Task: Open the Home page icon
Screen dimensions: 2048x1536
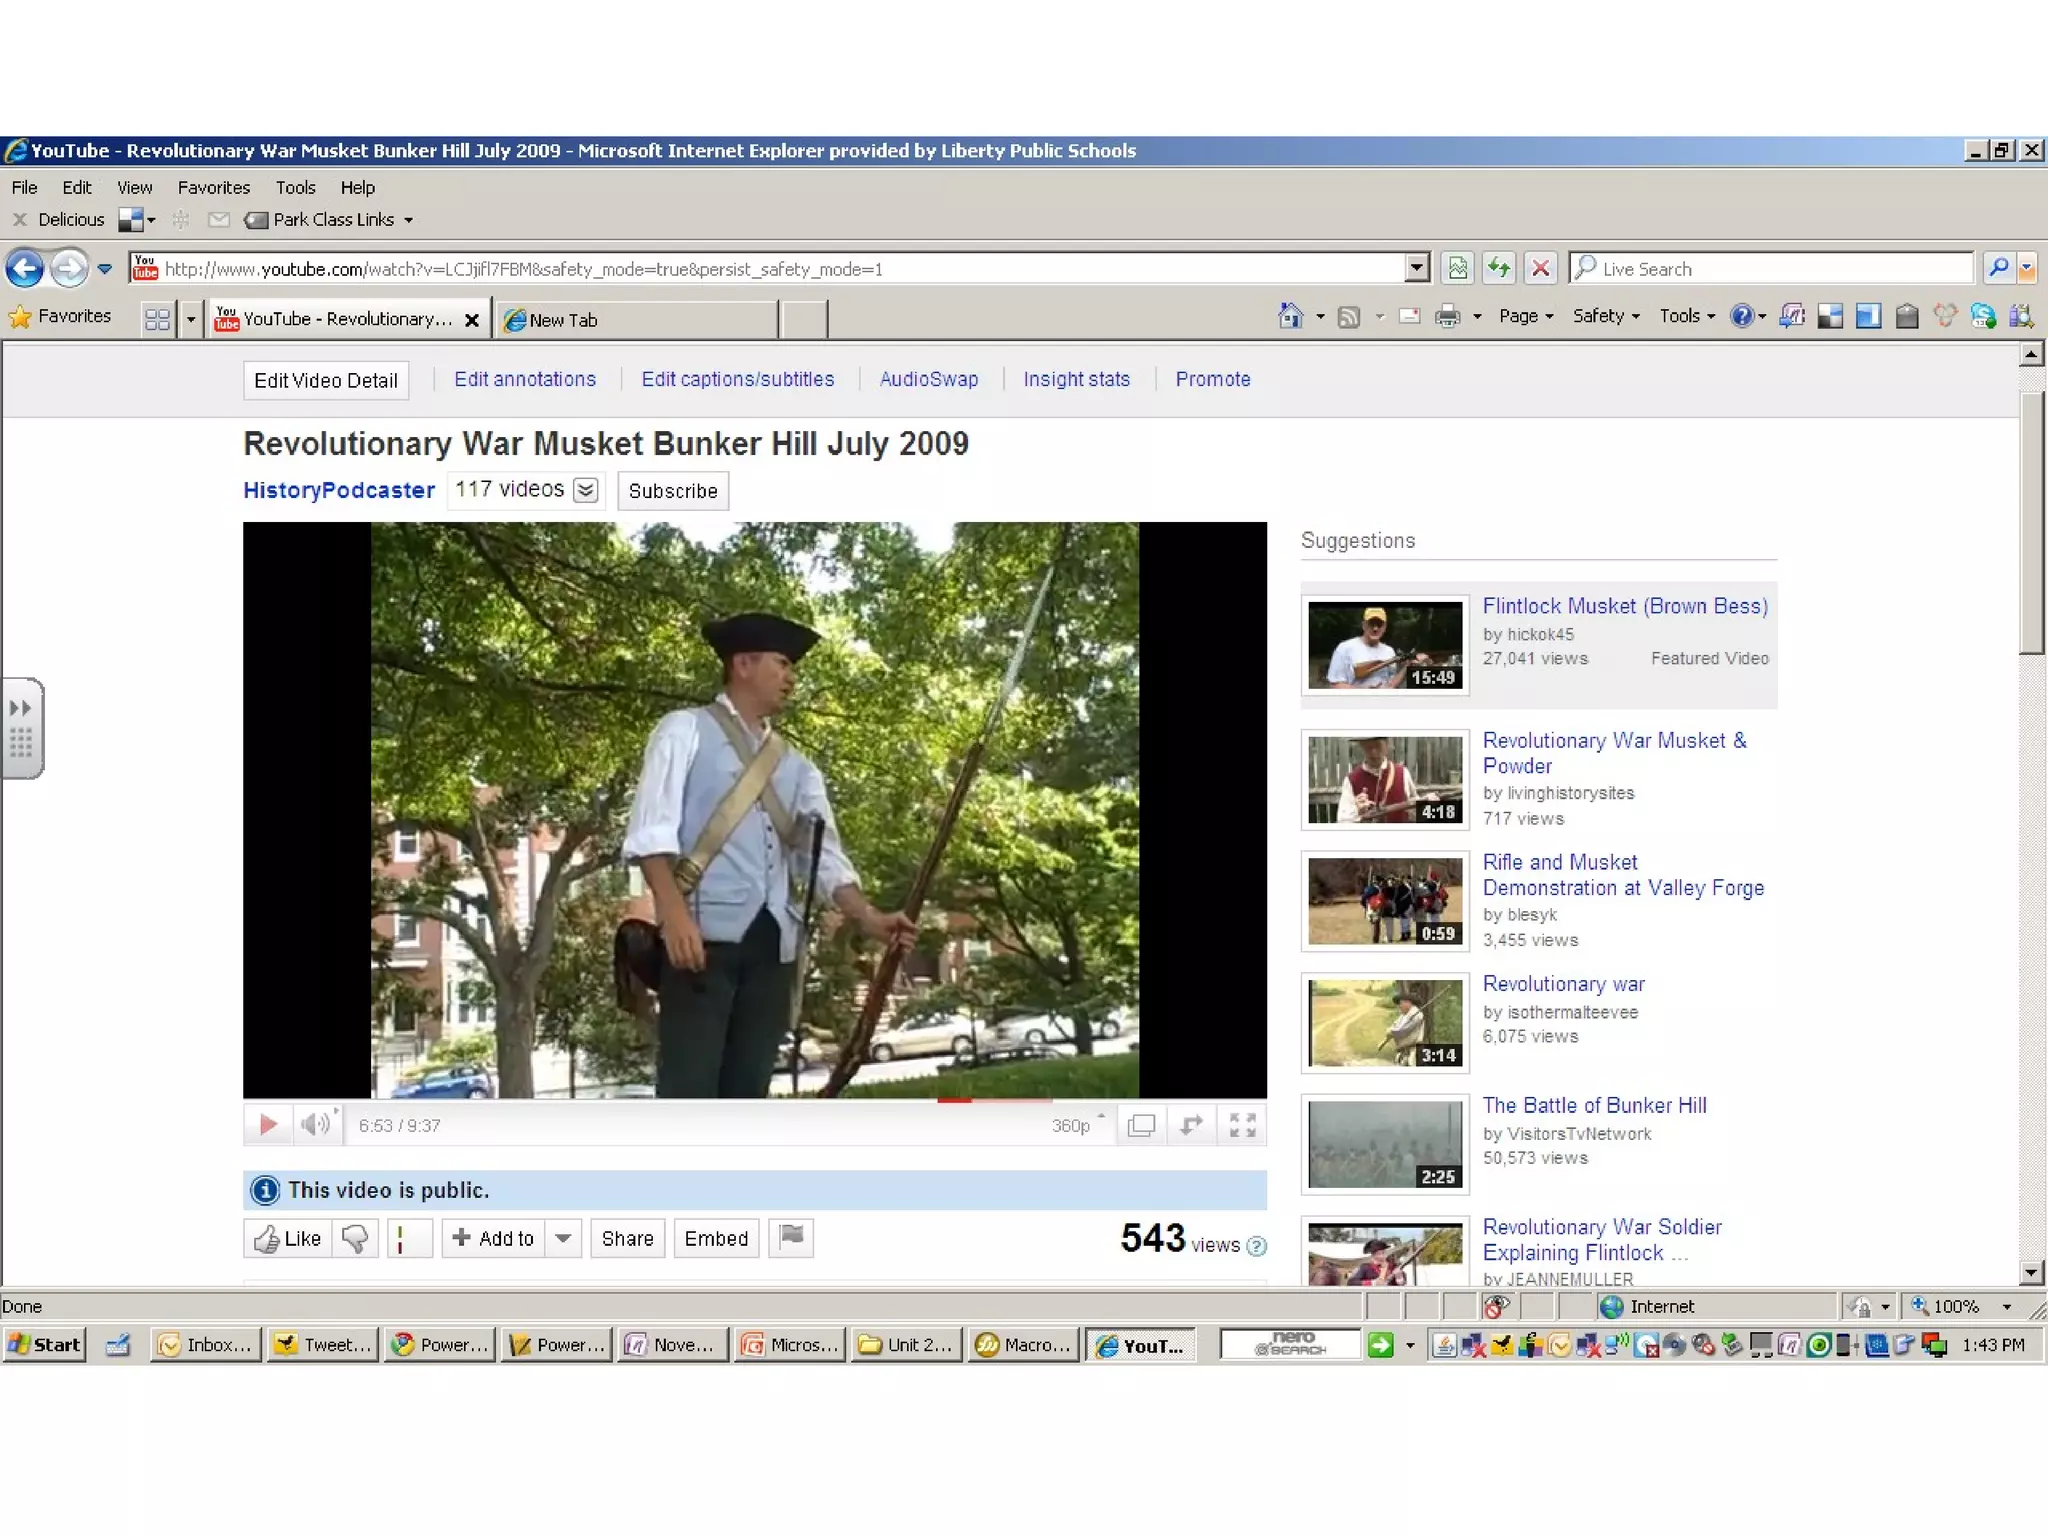Action: click(1290, 316)
